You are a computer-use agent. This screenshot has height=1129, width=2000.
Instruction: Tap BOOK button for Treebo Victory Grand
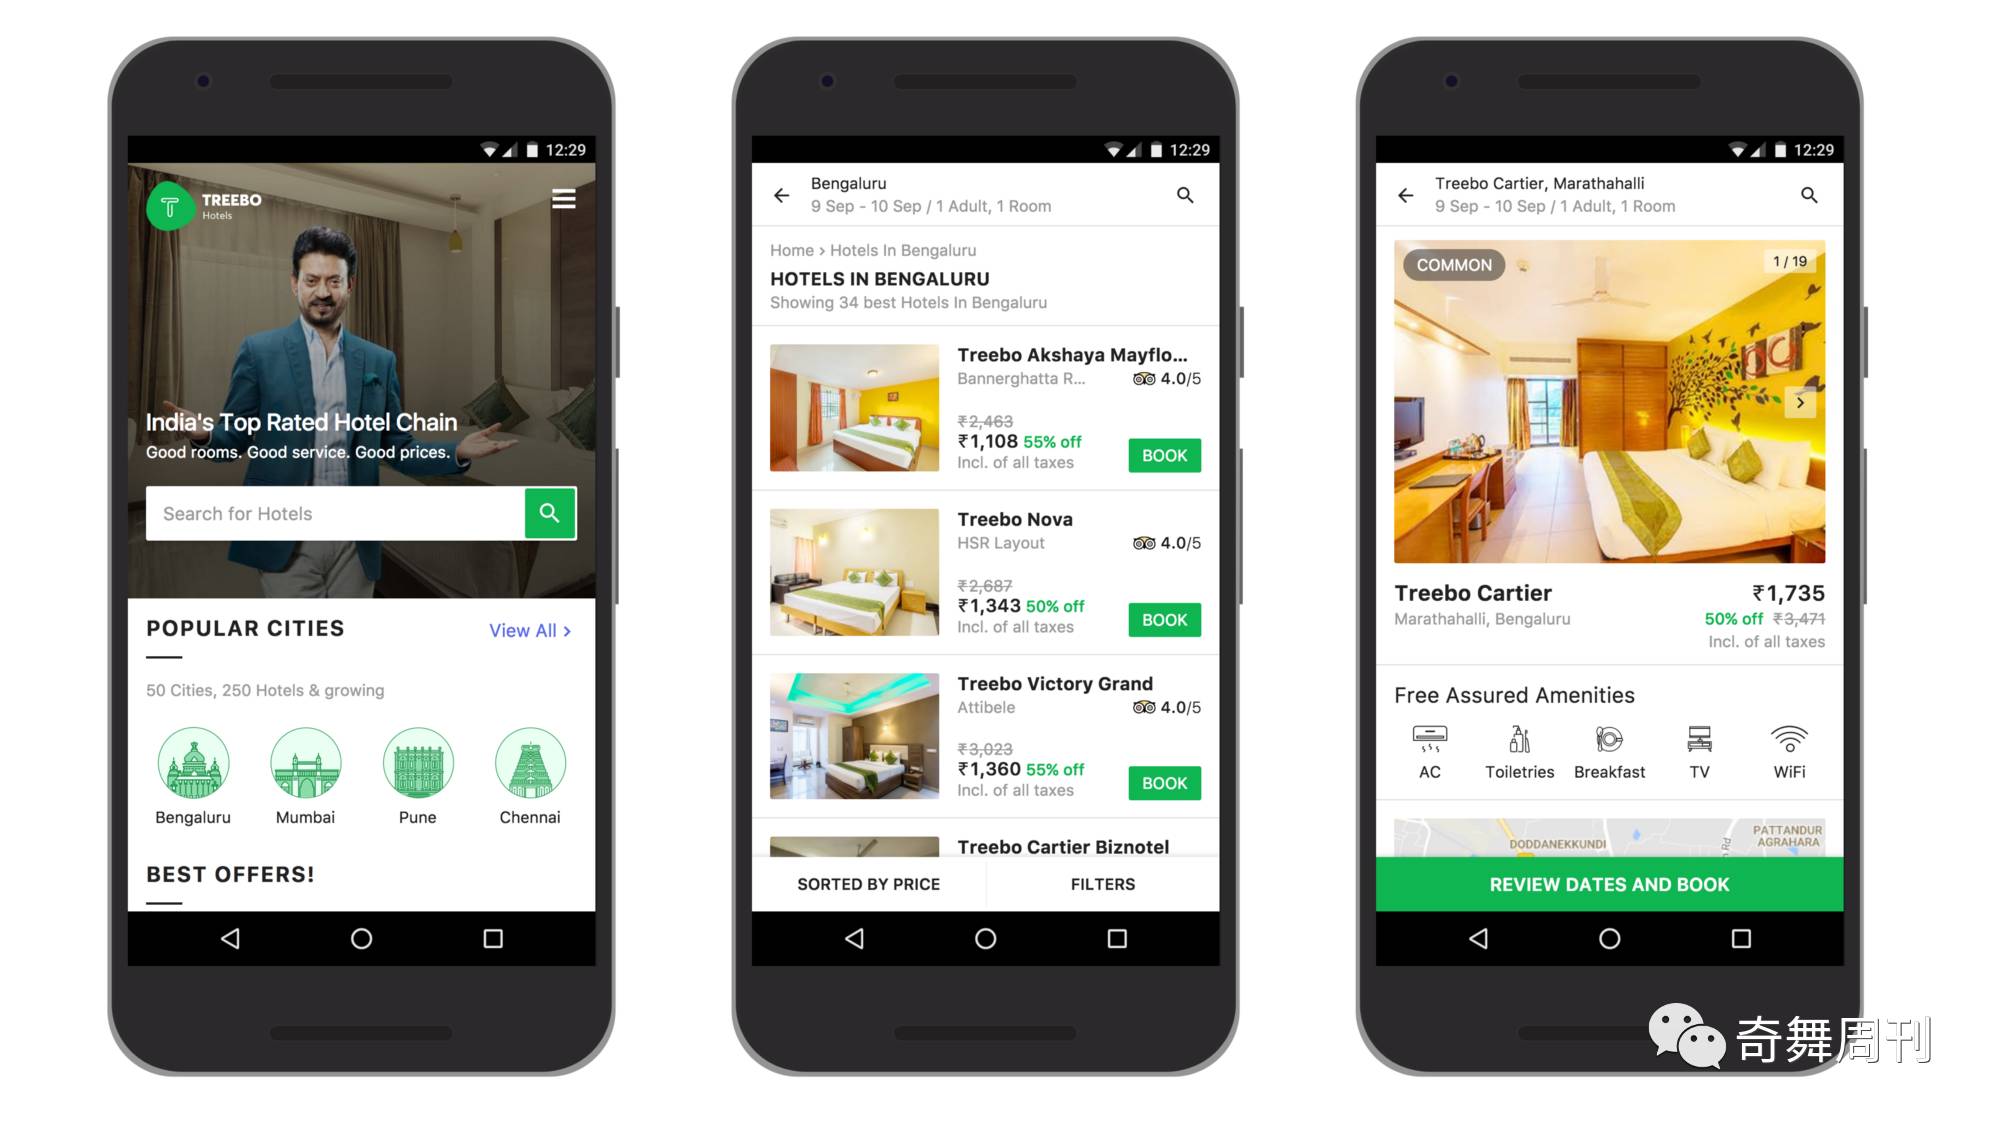pyautogui.click(x=1163, y=783)
